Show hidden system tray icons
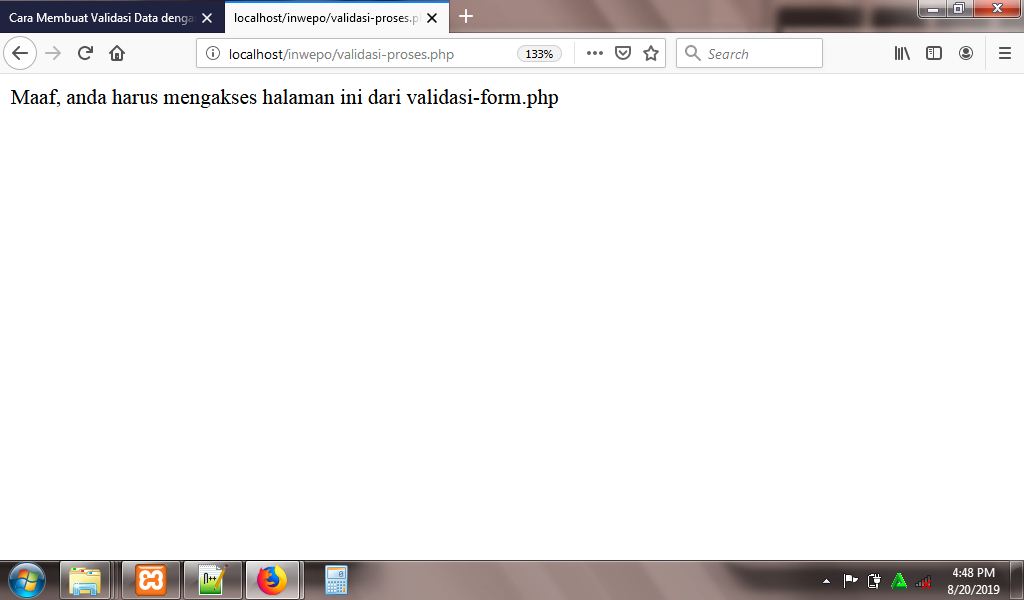The width and height of the screenshot is (1024, 600). 826,580
